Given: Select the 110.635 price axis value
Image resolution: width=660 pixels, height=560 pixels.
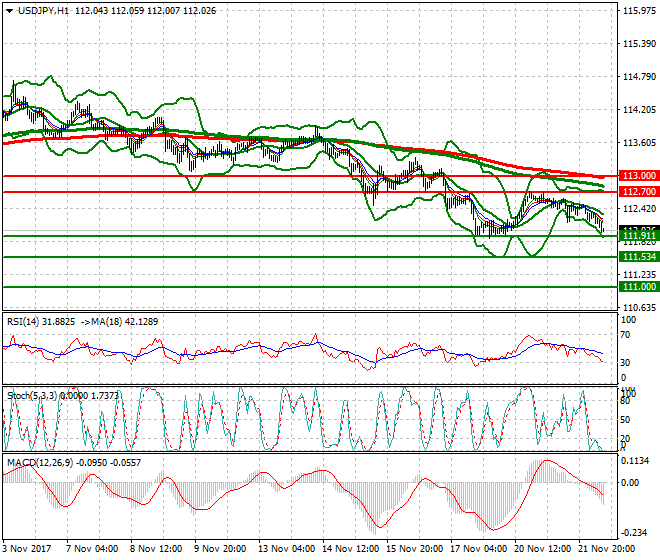Looking at the screenshot, I should (x=639, y=308).
